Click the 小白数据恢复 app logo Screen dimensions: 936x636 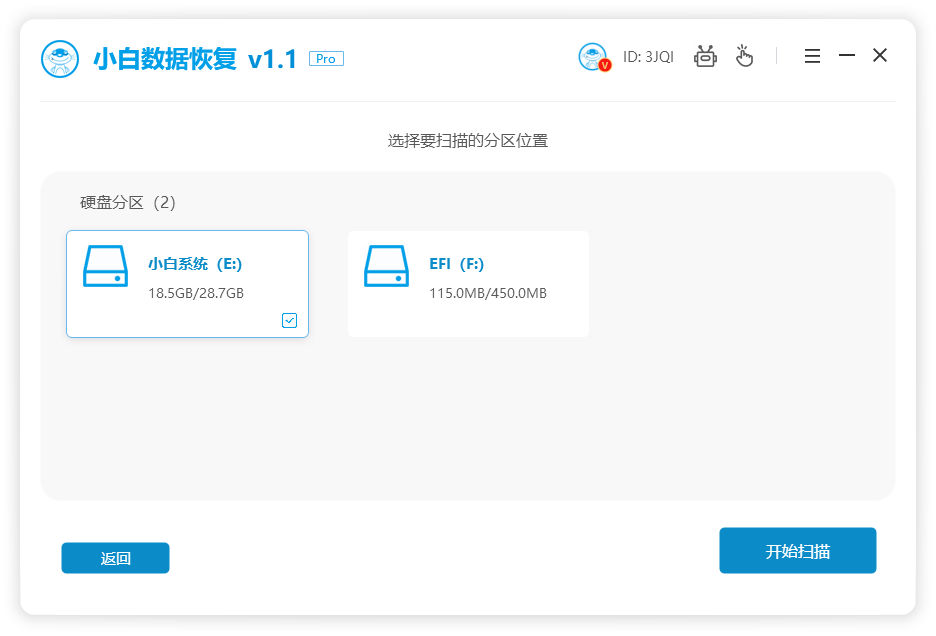point(60,59)
